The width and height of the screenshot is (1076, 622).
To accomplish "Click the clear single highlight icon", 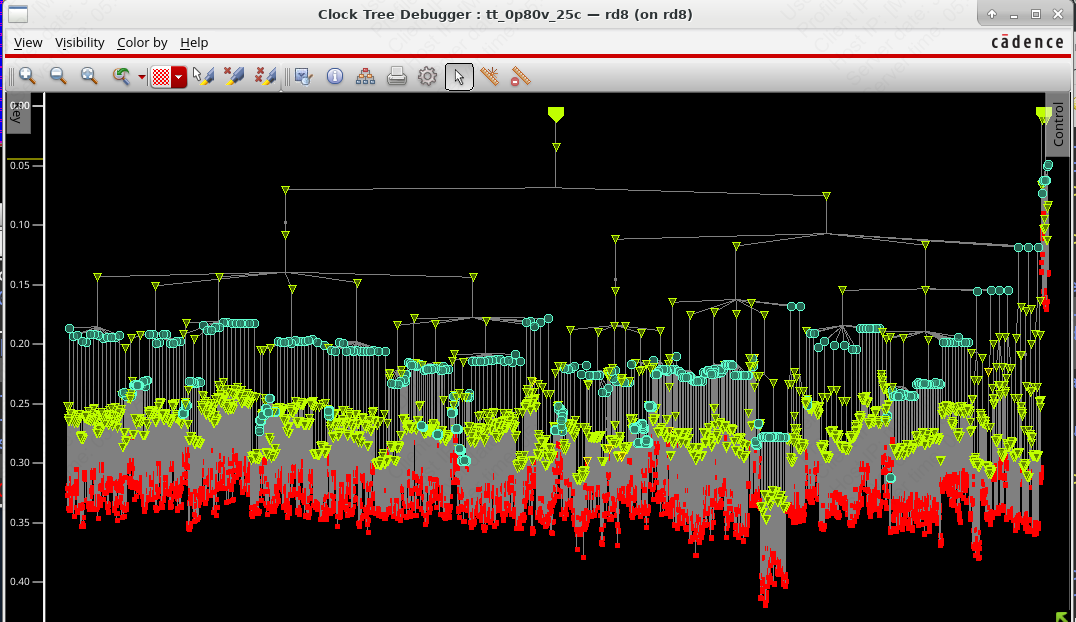I will pos(234,76).
